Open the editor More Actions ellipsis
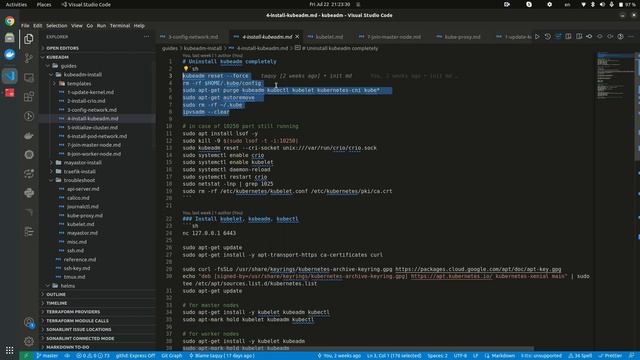The image size is (640, 360). [x=631, y=37]
